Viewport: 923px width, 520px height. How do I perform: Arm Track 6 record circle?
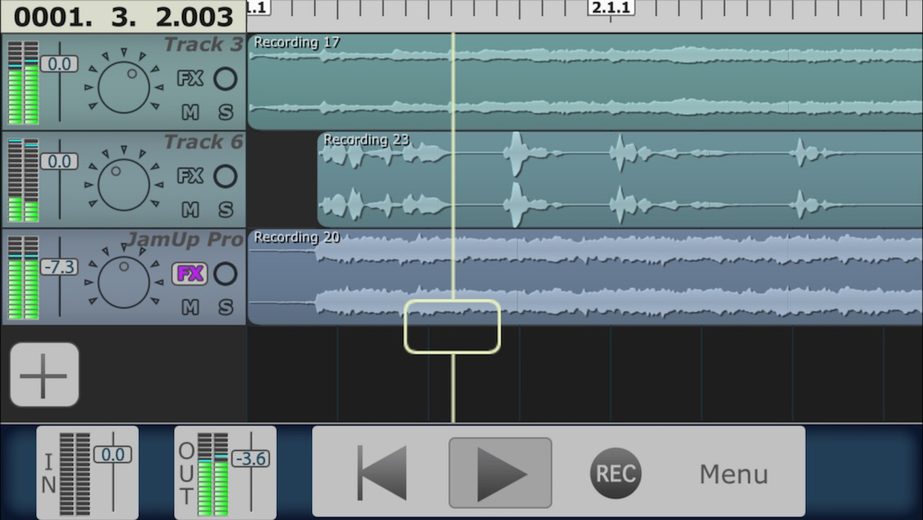(225, 175)
